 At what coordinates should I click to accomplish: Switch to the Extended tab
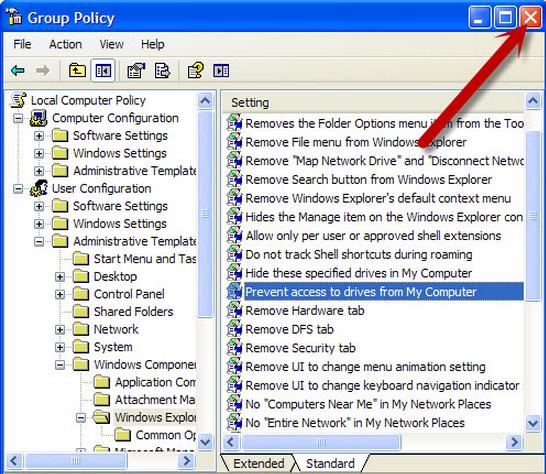point(258,463)
